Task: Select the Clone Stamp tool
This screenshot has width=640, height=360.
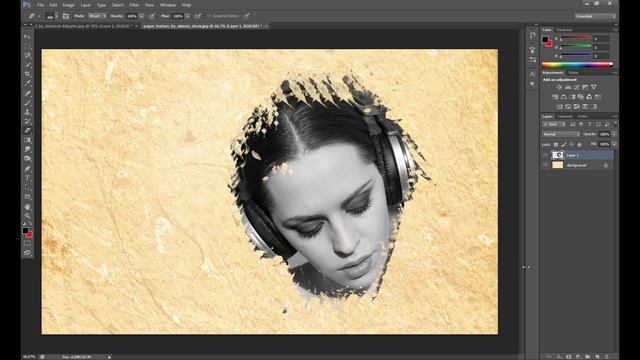Action: click(28, 112)
